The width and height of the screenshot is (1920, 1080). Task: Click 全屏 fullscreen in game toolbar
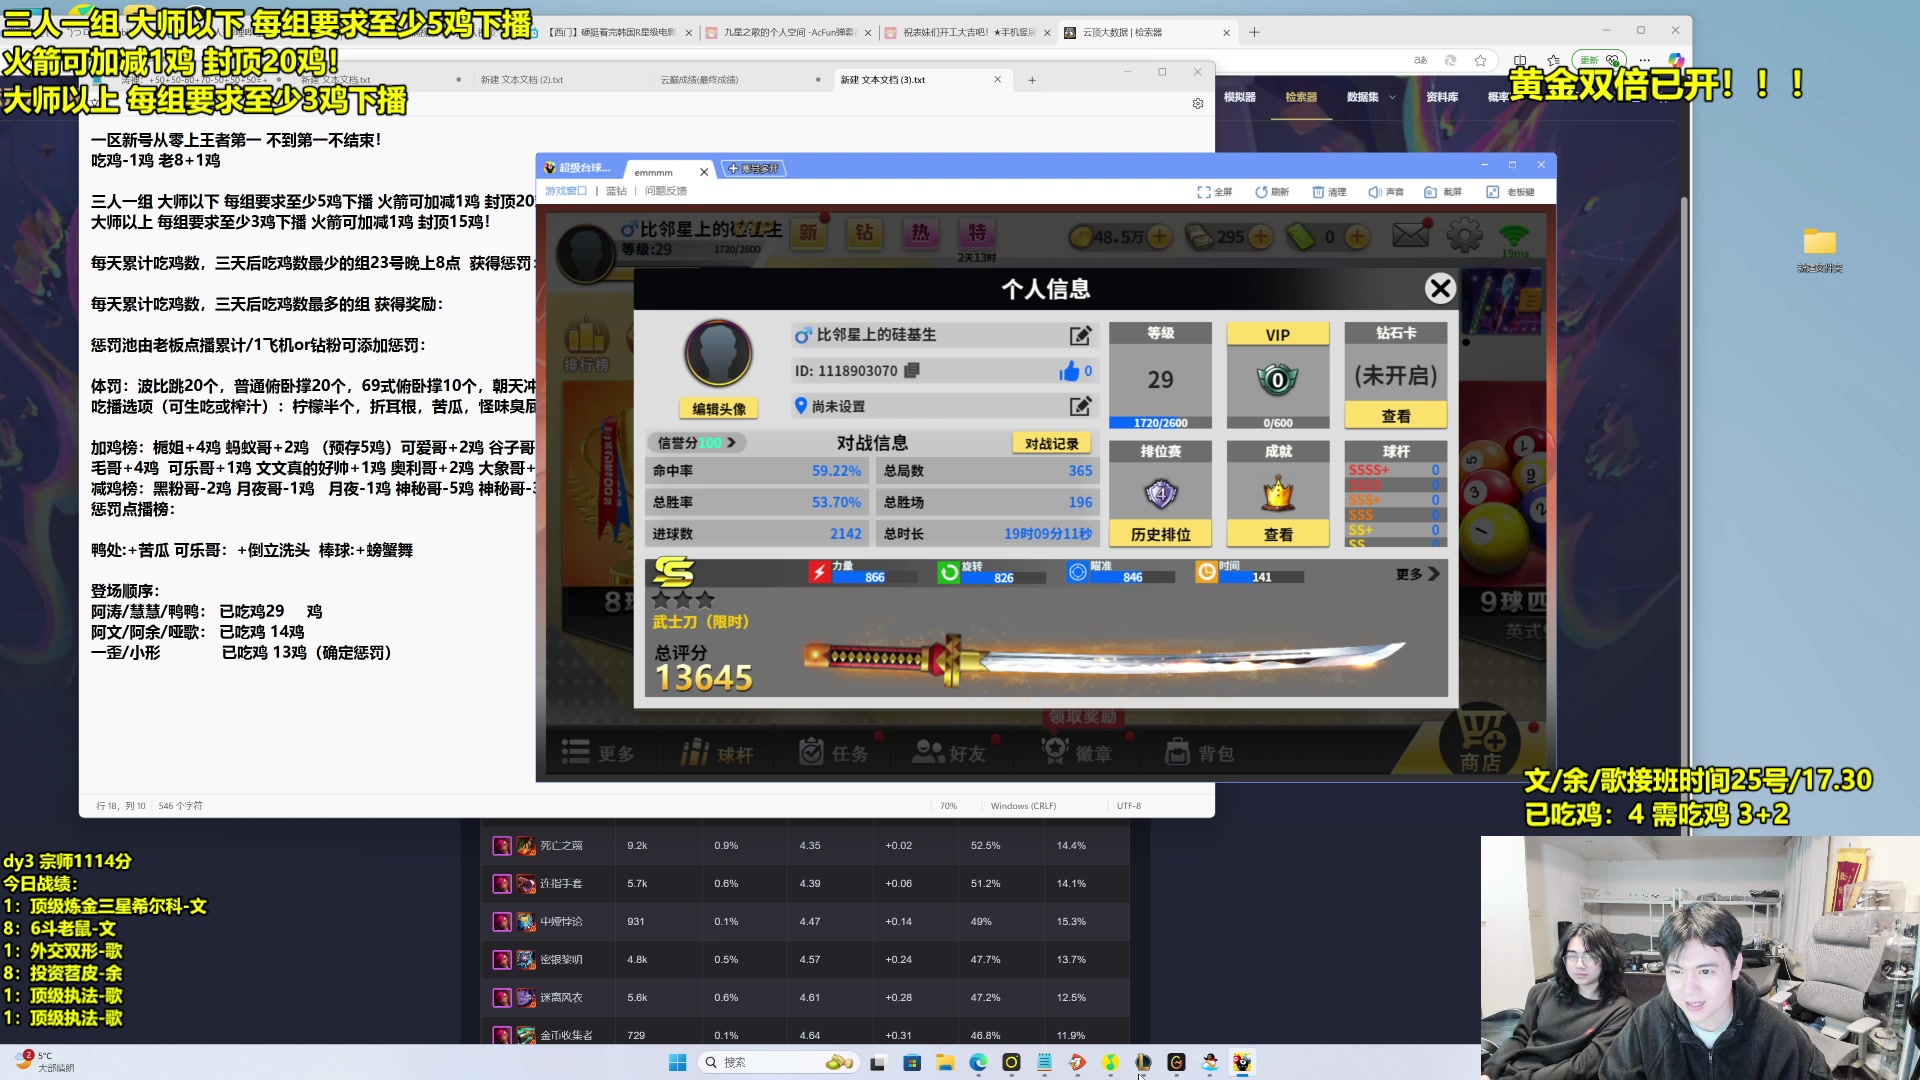(1214, 192)
